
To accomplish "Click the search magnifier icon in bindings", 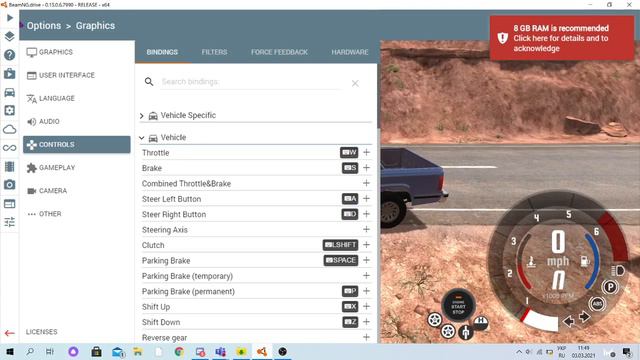I will click(x=149, y=82).
